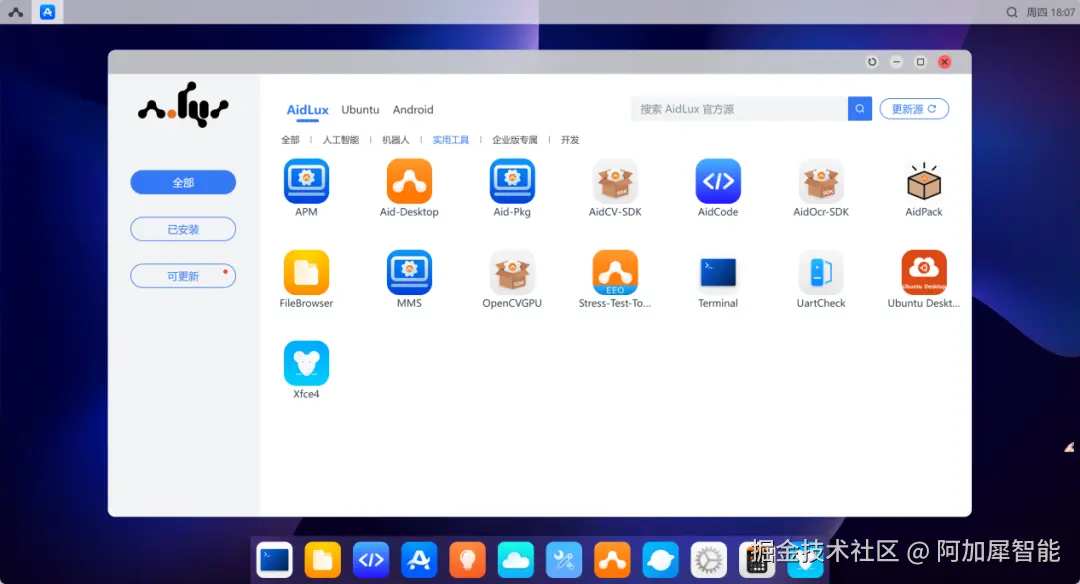The width and height of the screenshot is (1080, 584).
Task: Show updatable apps with 可更新 button
Action: coord(183,276)
